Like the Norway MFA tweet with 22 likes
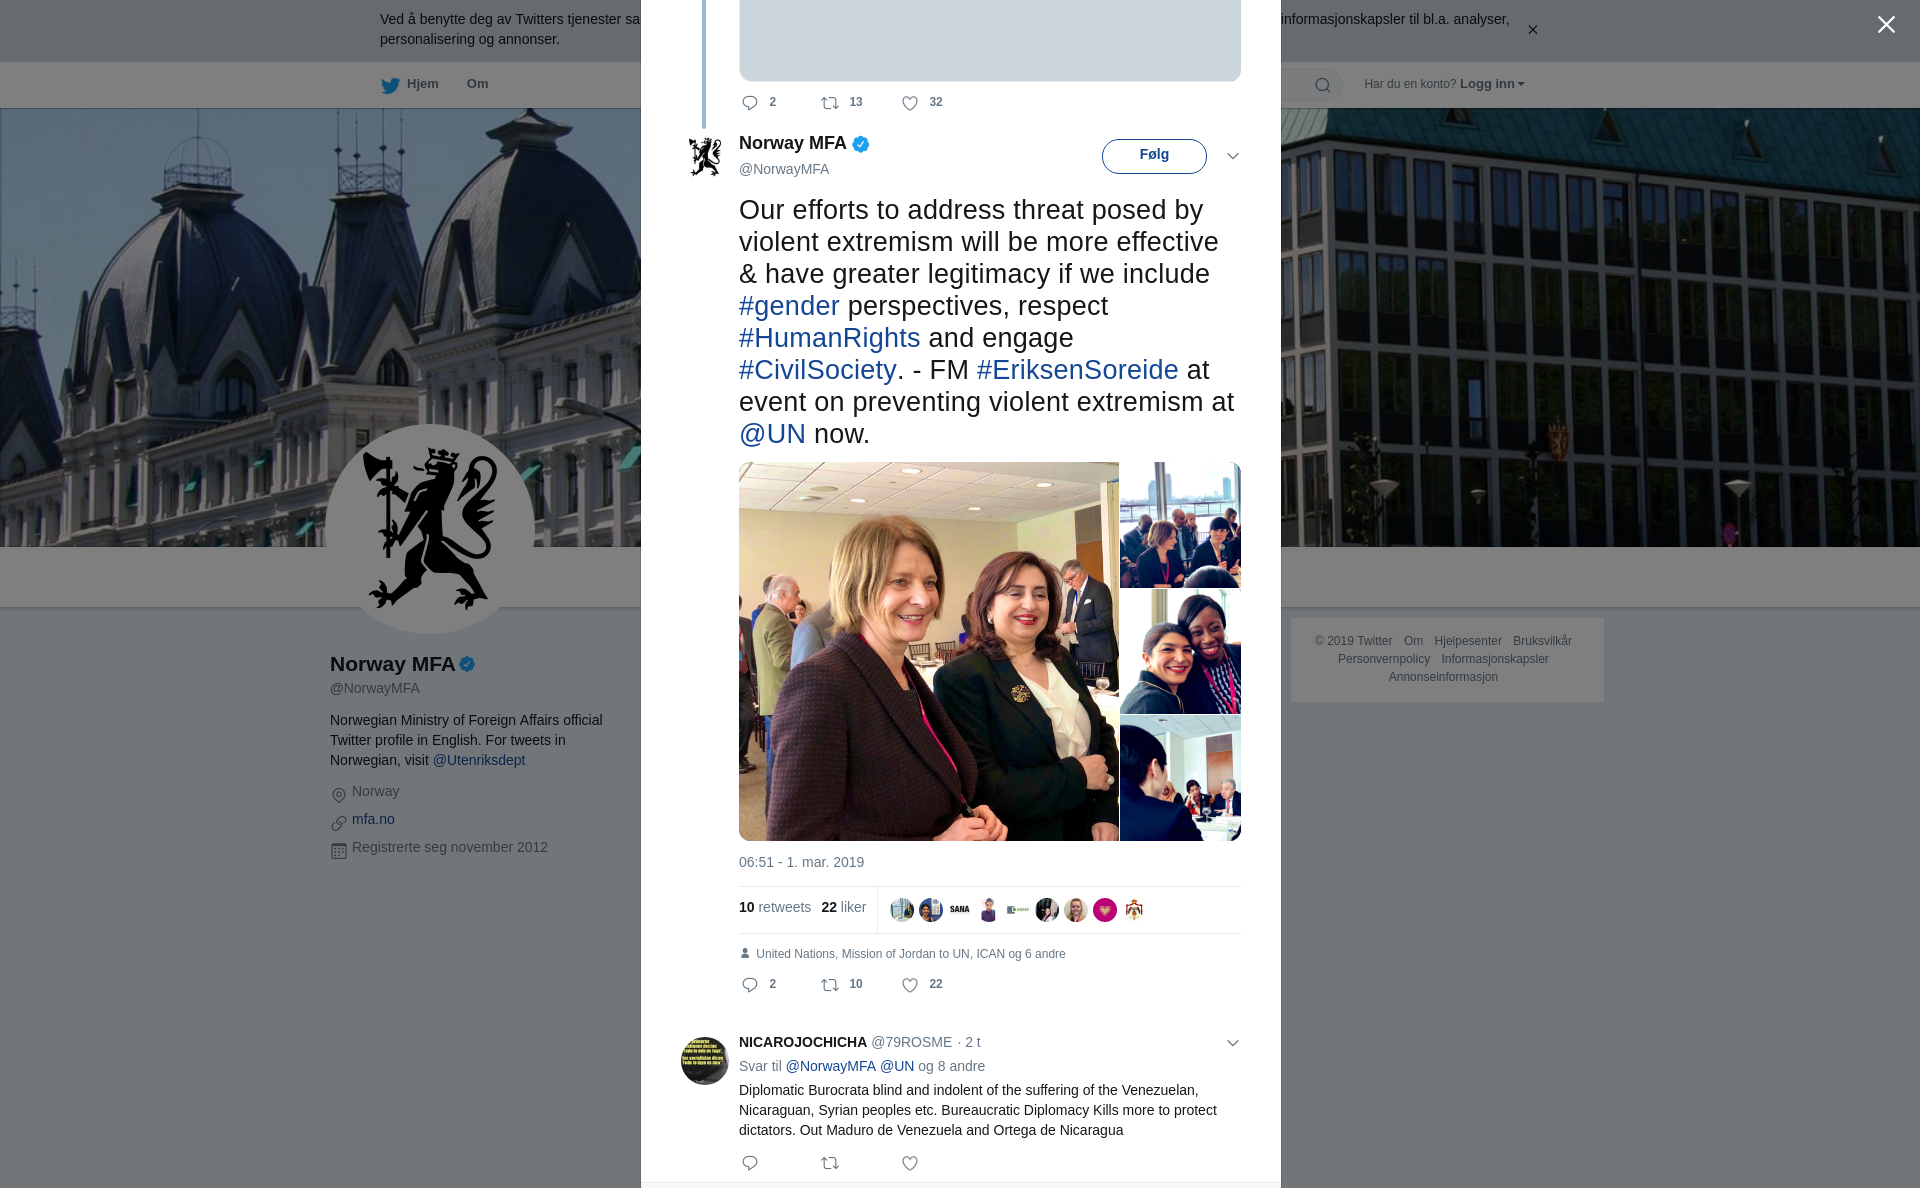1920x1188 pixels. 910,985
